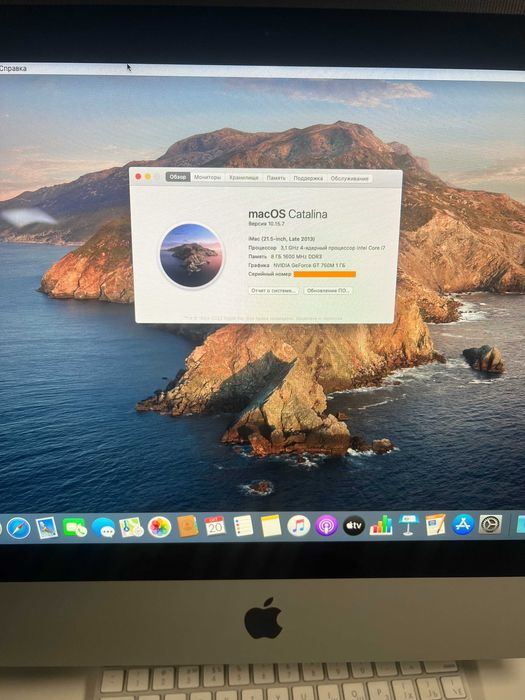Image resolution: width=525 pixels, height=700 pixels.
Task: Open the Обслуживание tab
Action: pyautogui.click(x=350, y=179)
